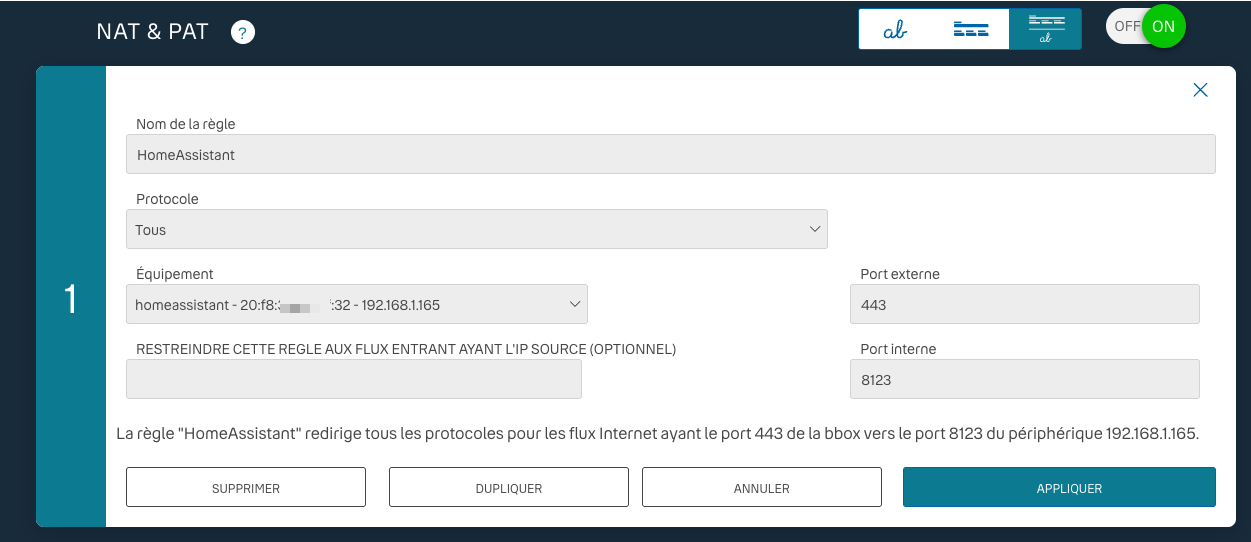The image size is (1251, 542).
Task: Toggle the NAT & PAT ON/OFF switch
Action: tap(1145, 27)
